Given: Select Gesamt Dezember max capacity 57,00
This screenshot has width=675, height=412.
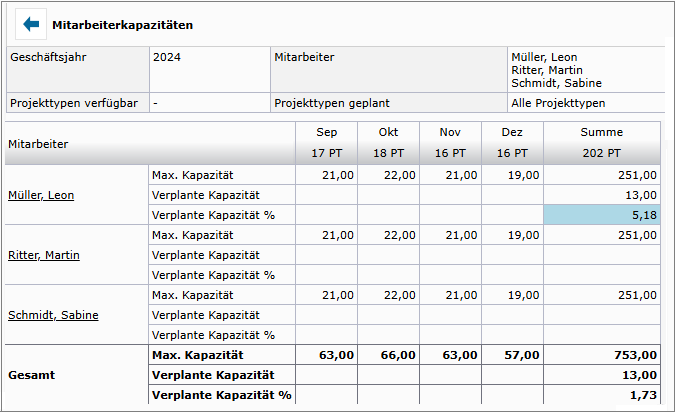Looking at the screenshot, I should (x=512, y=355).
